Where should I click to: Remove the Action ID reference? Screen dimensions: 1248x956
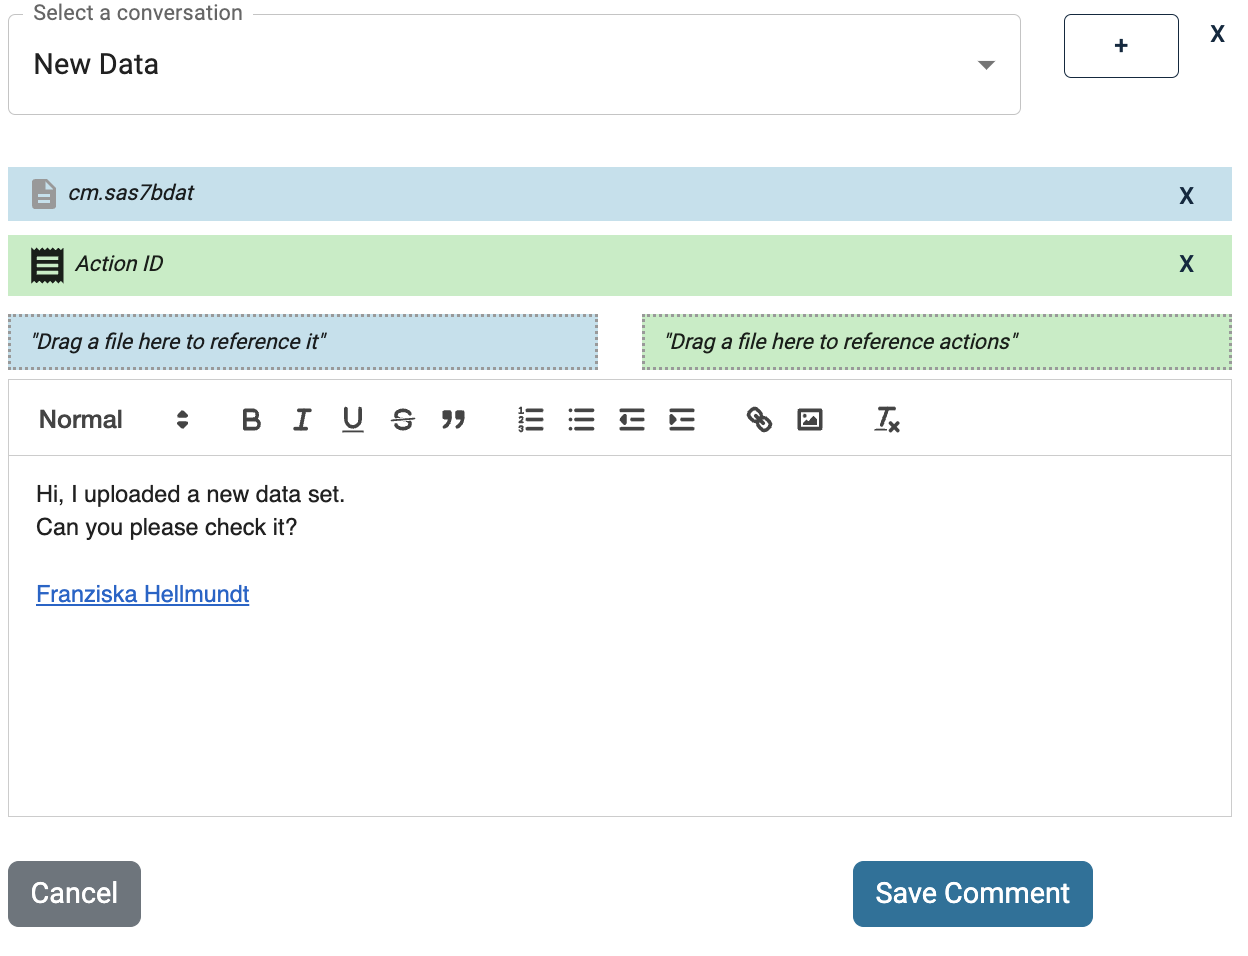tap(1186, 264)
